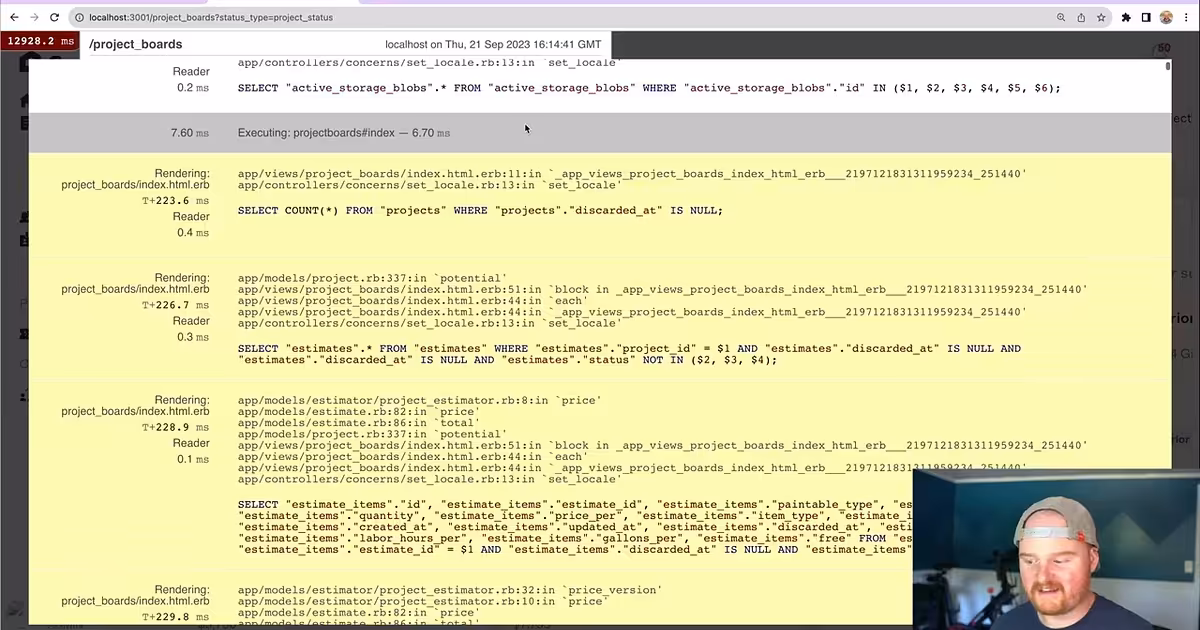This screenshot has width=1200, height=630.
Task: Open the Chrome three-dot menu
Action: coord(1186,17)
